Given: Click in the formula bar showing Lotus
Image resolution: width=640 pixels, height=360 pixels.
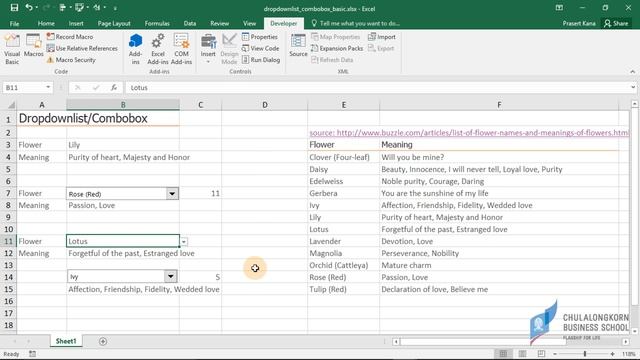Looking at the screenshot, I should coord(377,87).
